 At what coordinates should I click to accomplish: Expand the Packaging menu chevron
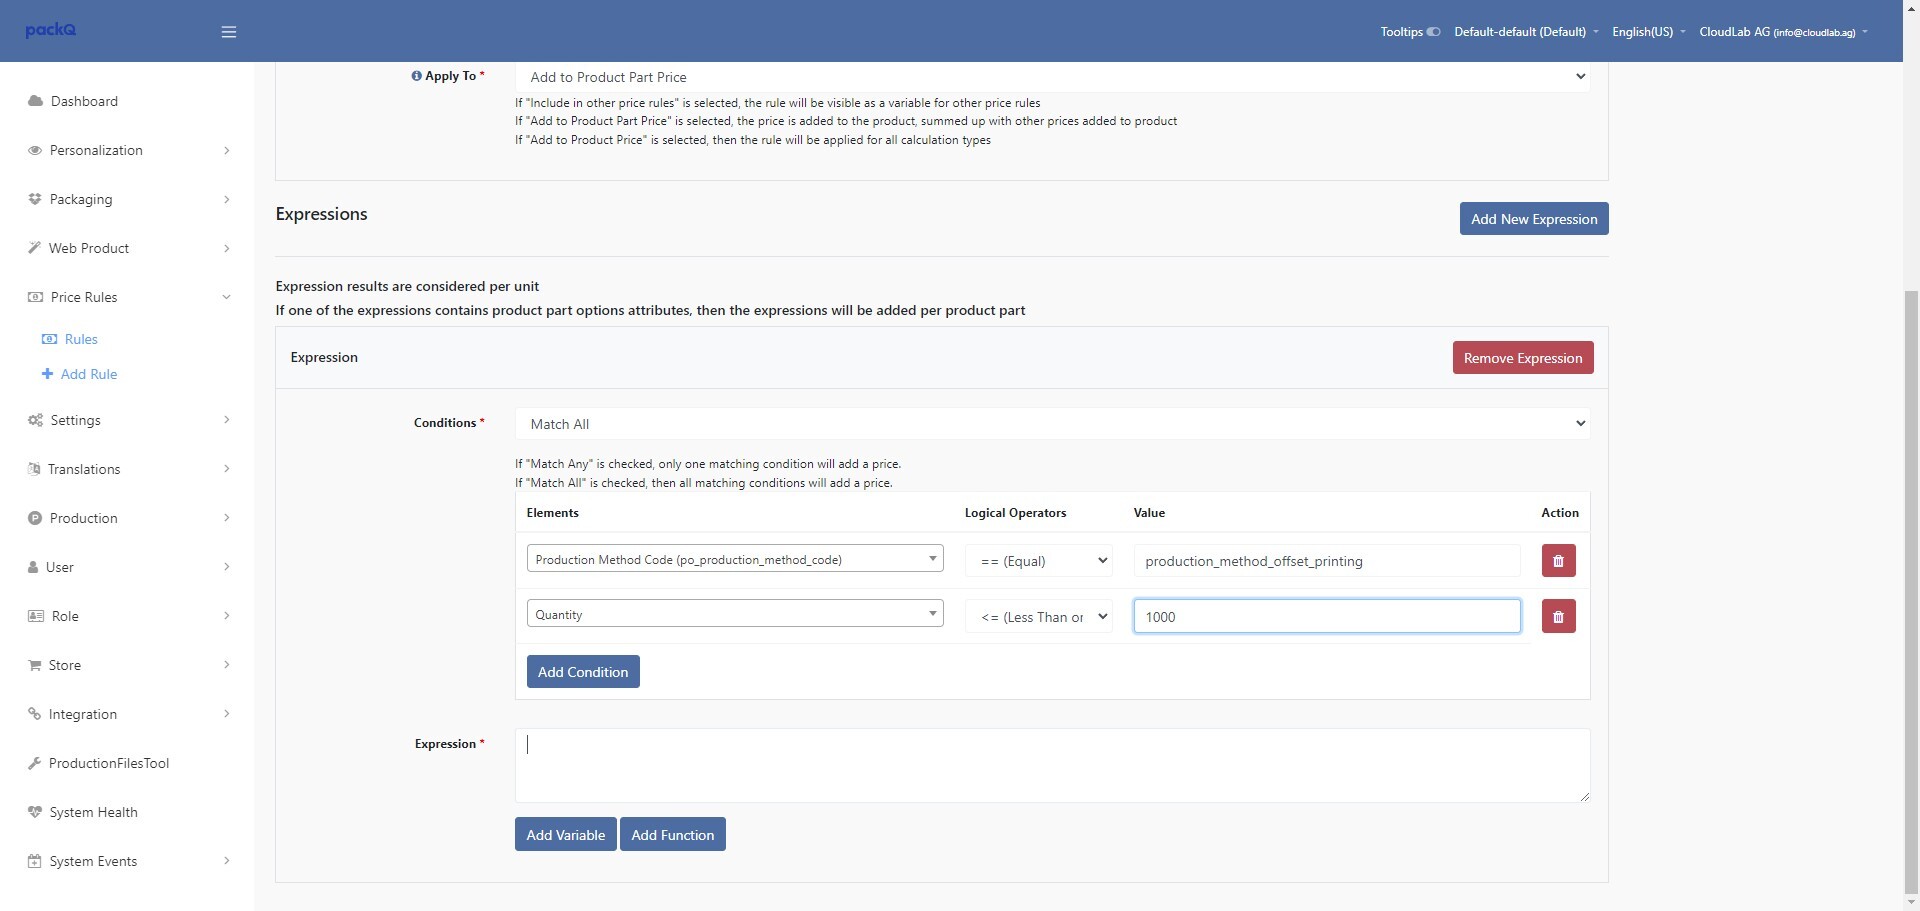click(x=227, y=199)
